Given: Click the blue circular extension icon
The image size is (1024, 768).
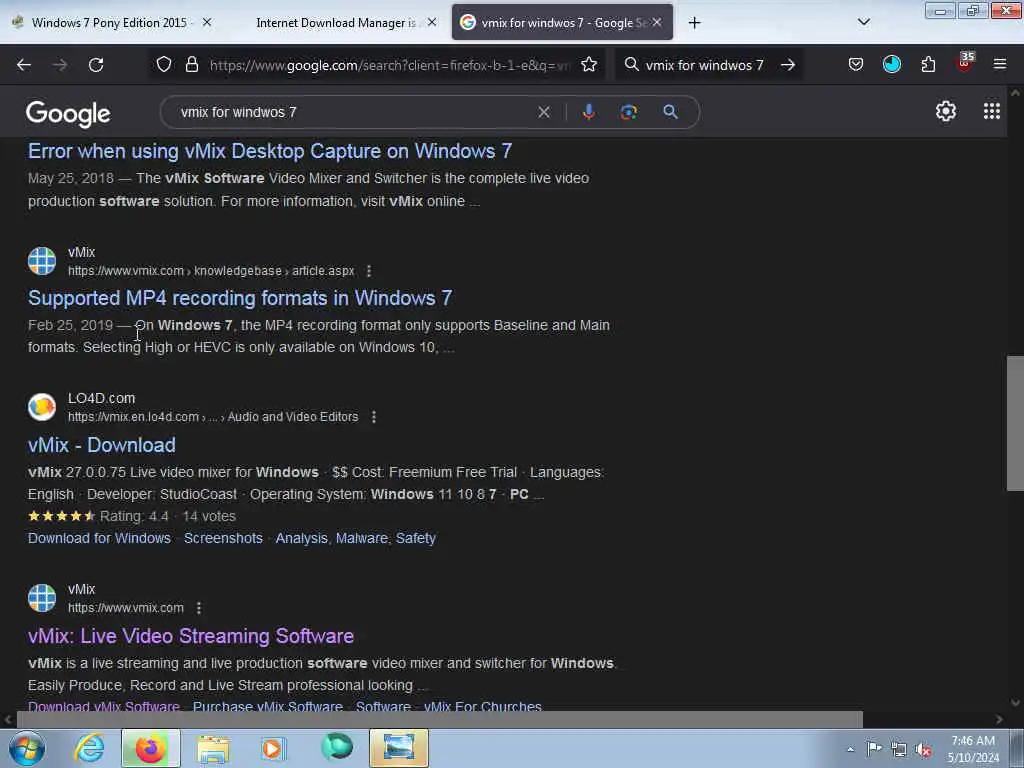Looking at the screenshot, I should pos(891,65).
